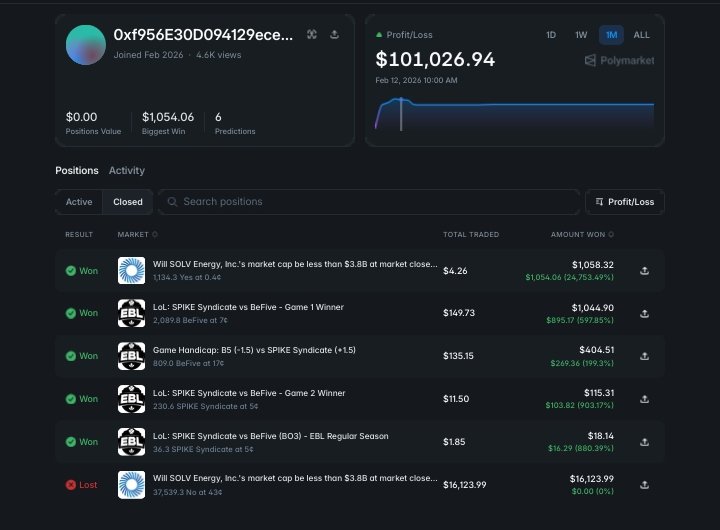Click the $149.73 total traded cell

[459, 313]
